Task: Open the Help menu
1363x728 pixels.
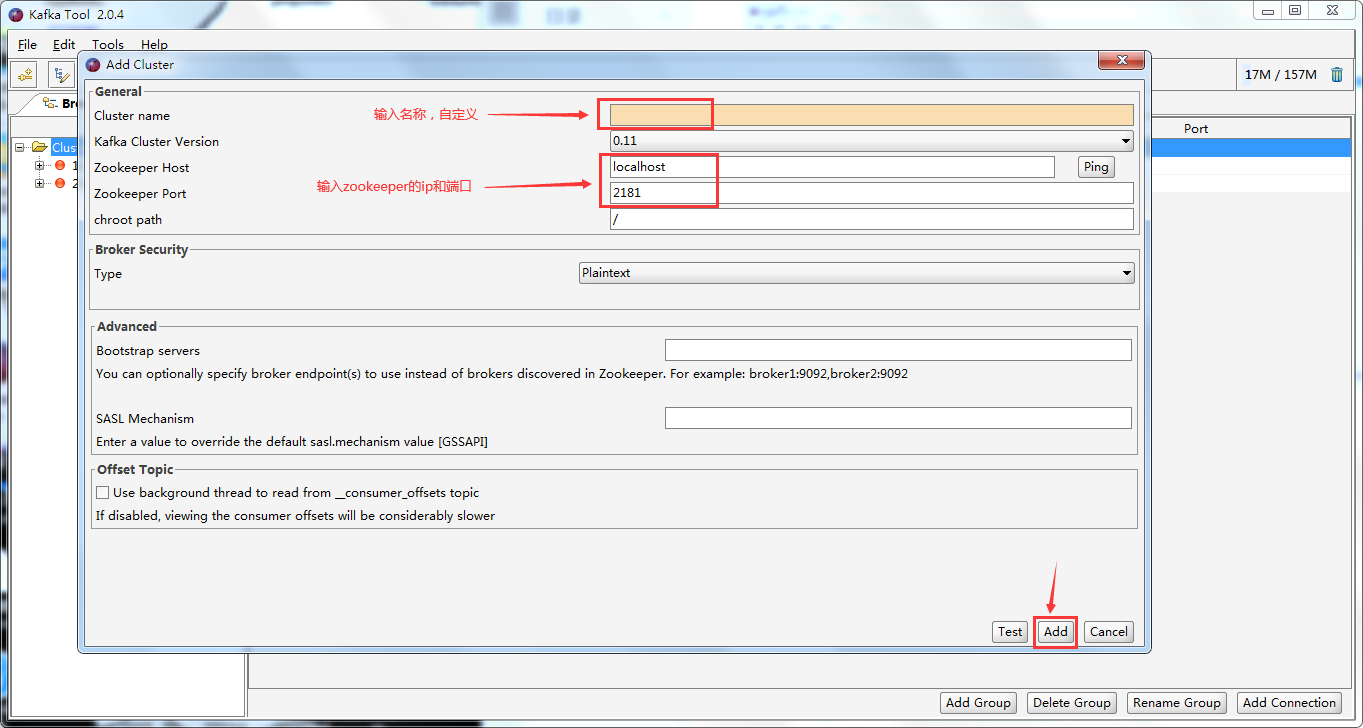Action: (x=154, y=44)
